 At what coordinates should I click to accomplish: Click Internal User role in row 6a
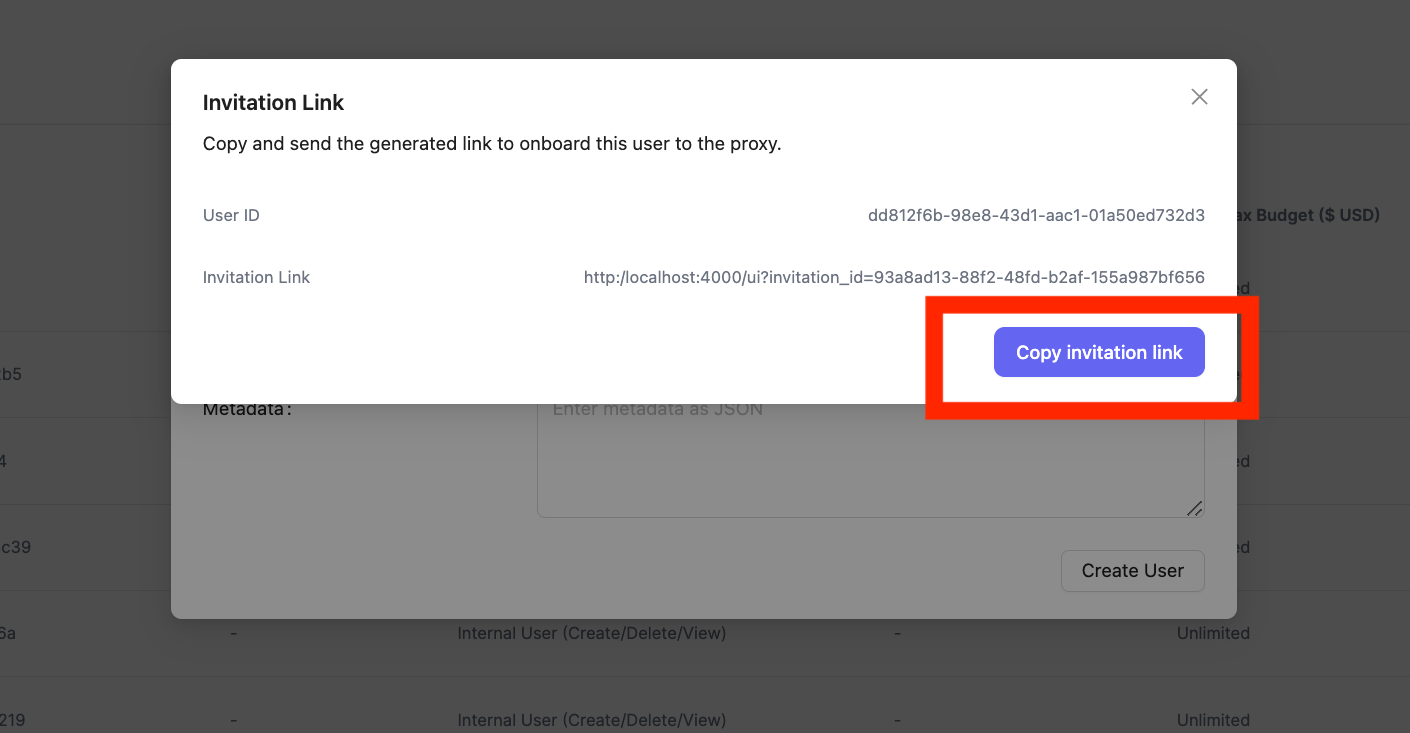(x=591, y=633)
